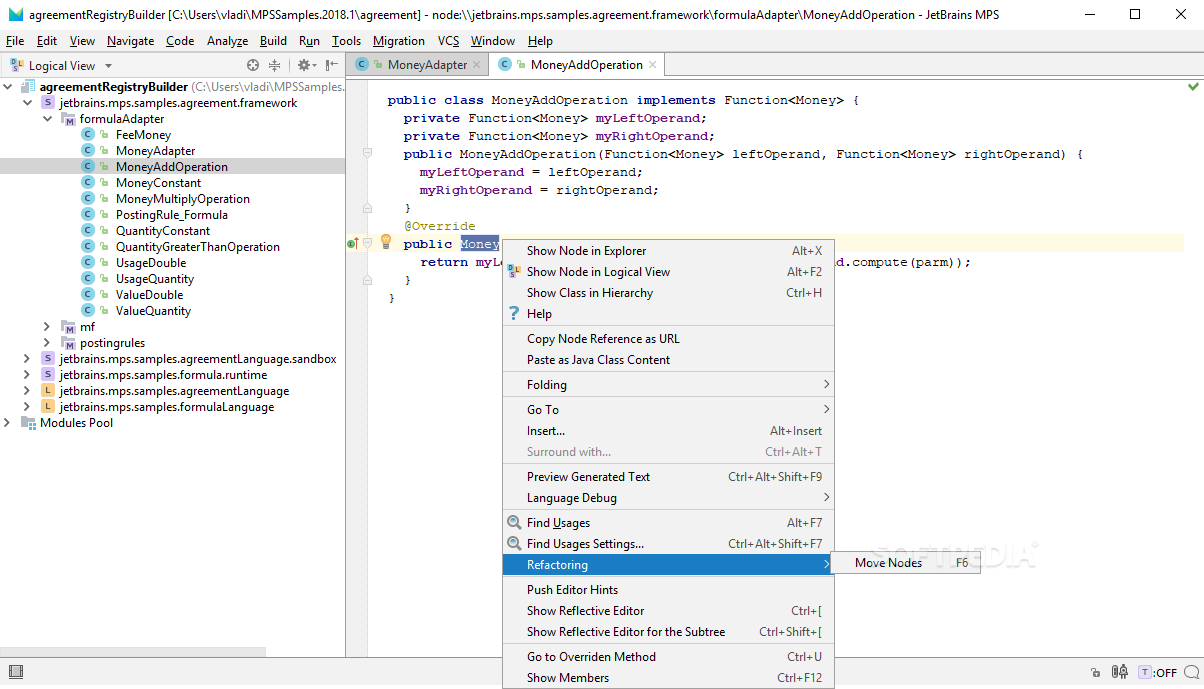Collapse the agreementRegistryBuilder project node
1204x689 pixels.
(8, 87)
